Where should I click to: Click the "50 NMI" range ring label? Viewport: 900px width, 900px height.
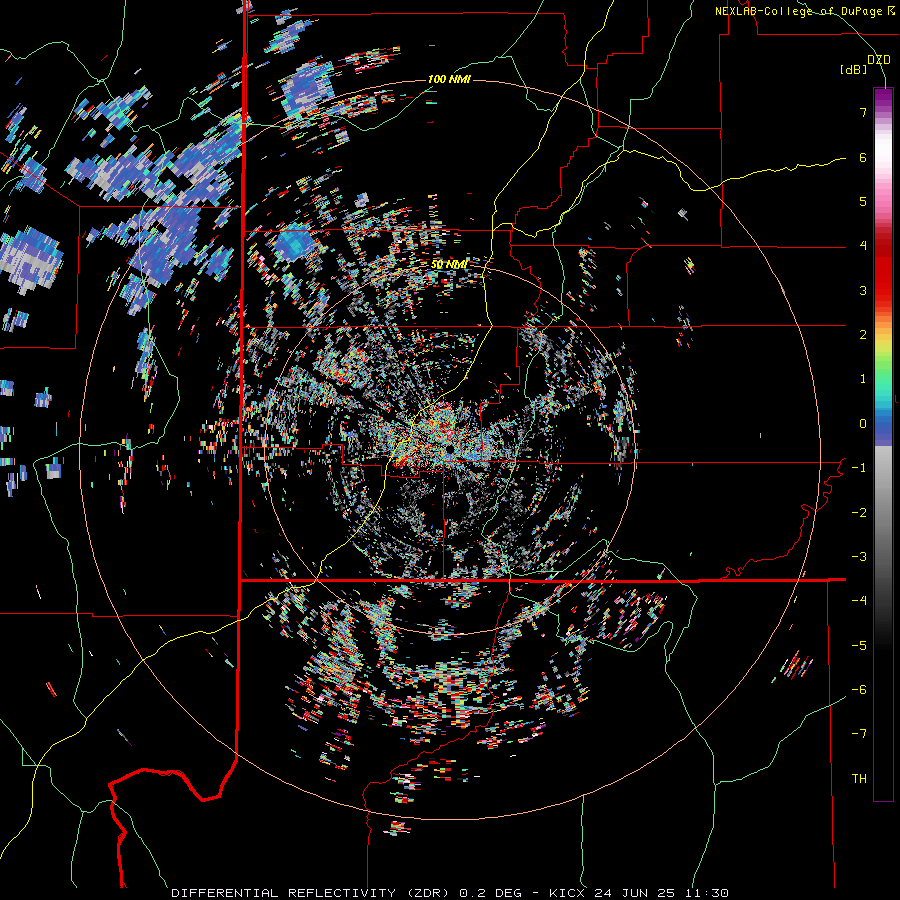[x=449, y=265]
